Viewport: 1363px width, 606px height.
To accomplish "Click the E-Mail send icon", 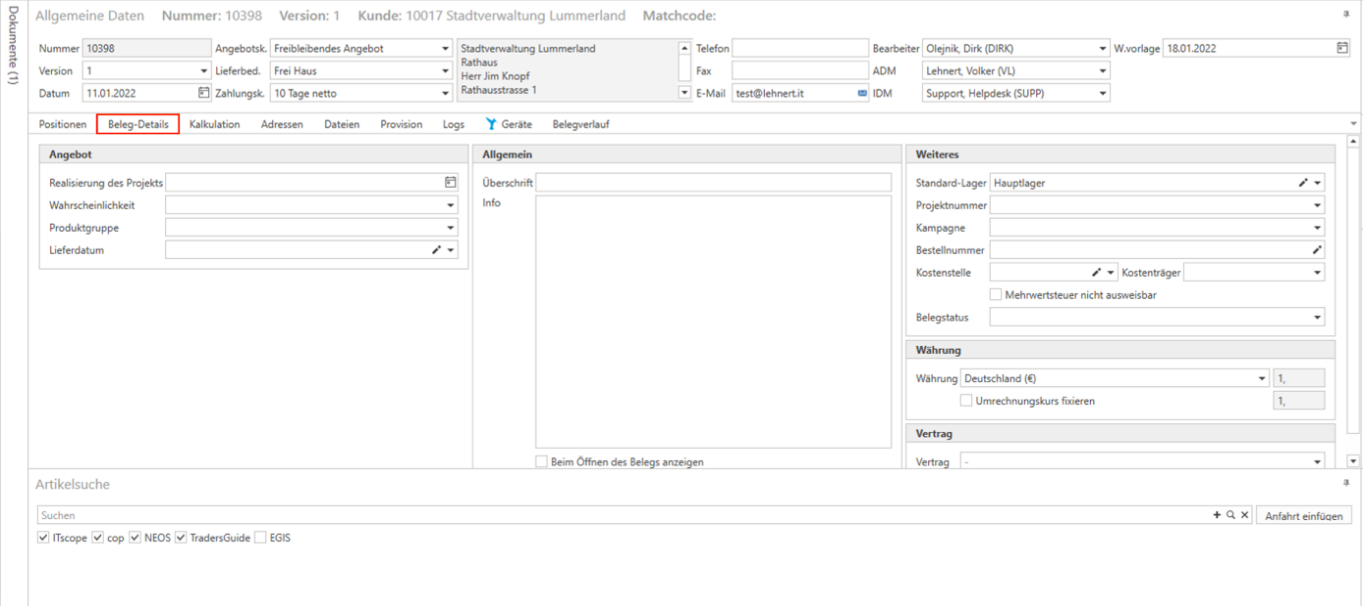I will [x=862, y=93].
